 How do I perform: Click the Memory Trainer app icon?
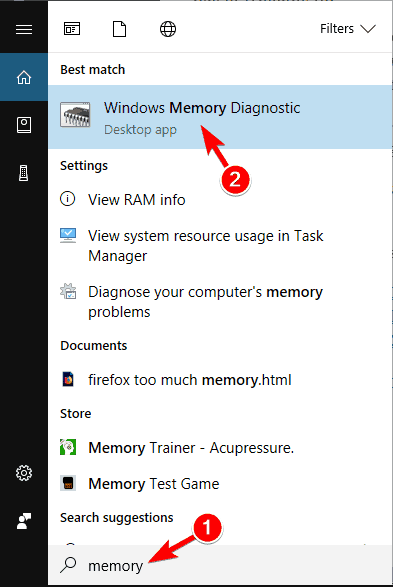click(68, 447)
